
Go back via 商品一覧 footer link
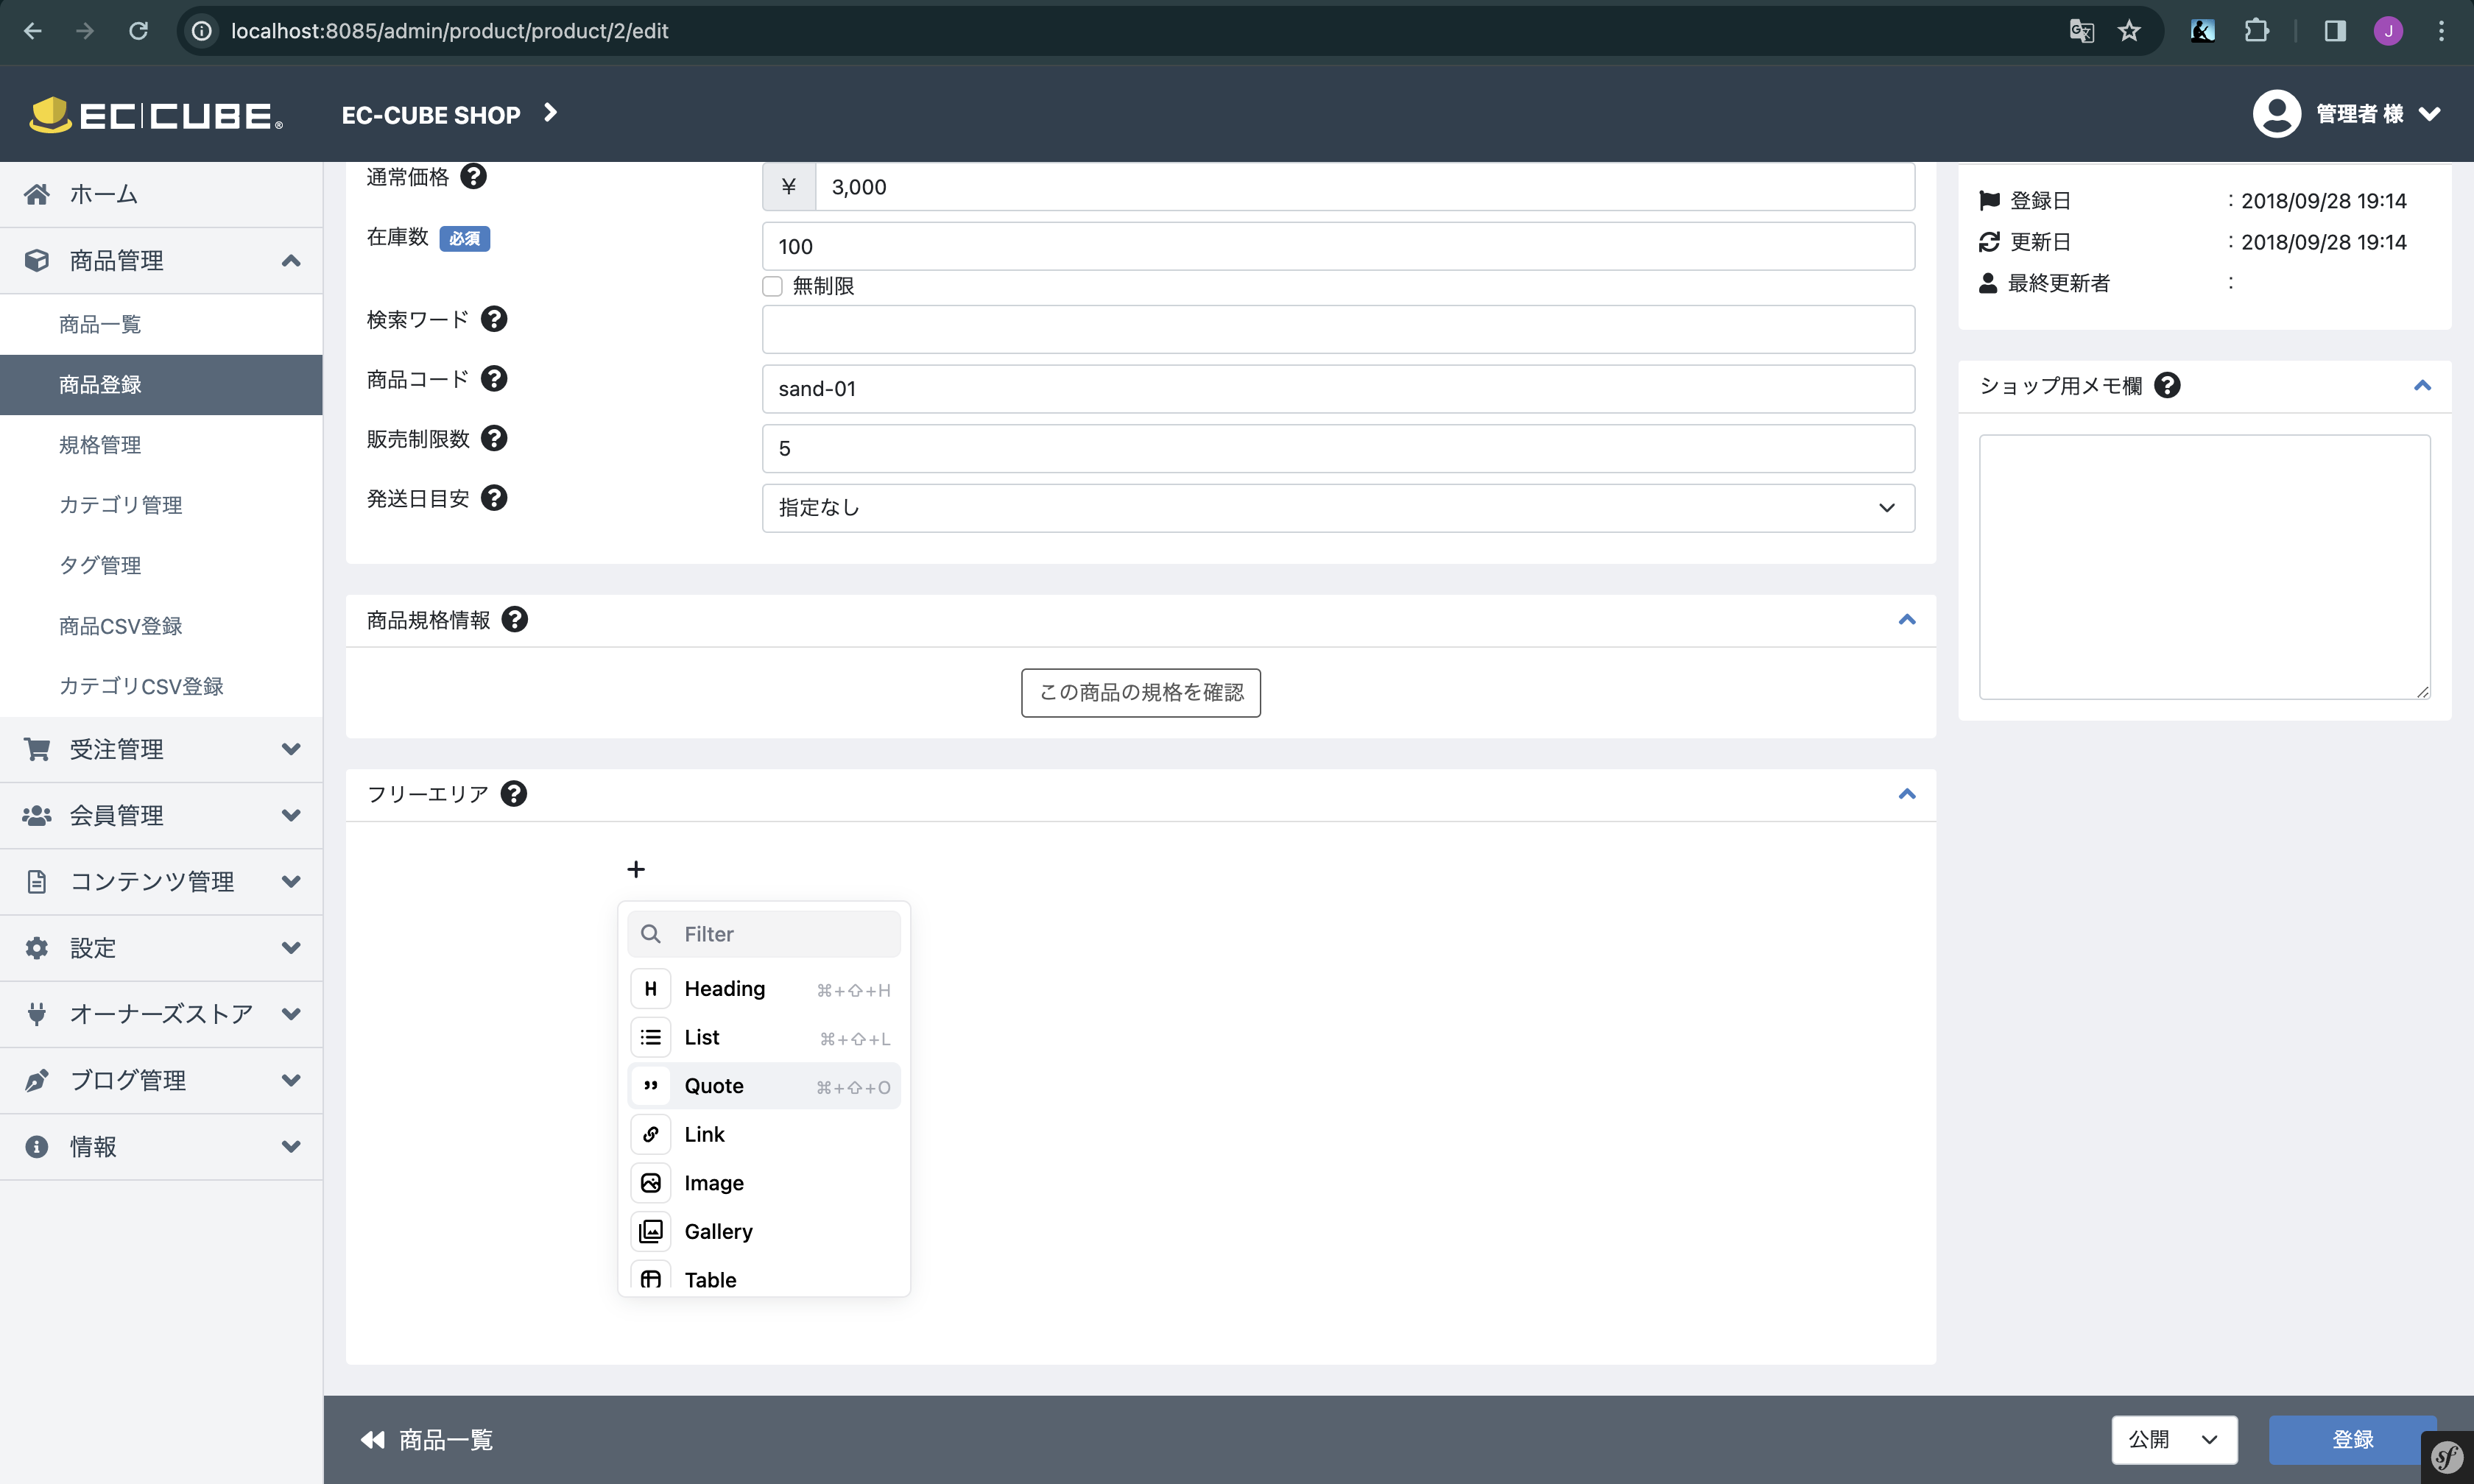[427, 1440]
